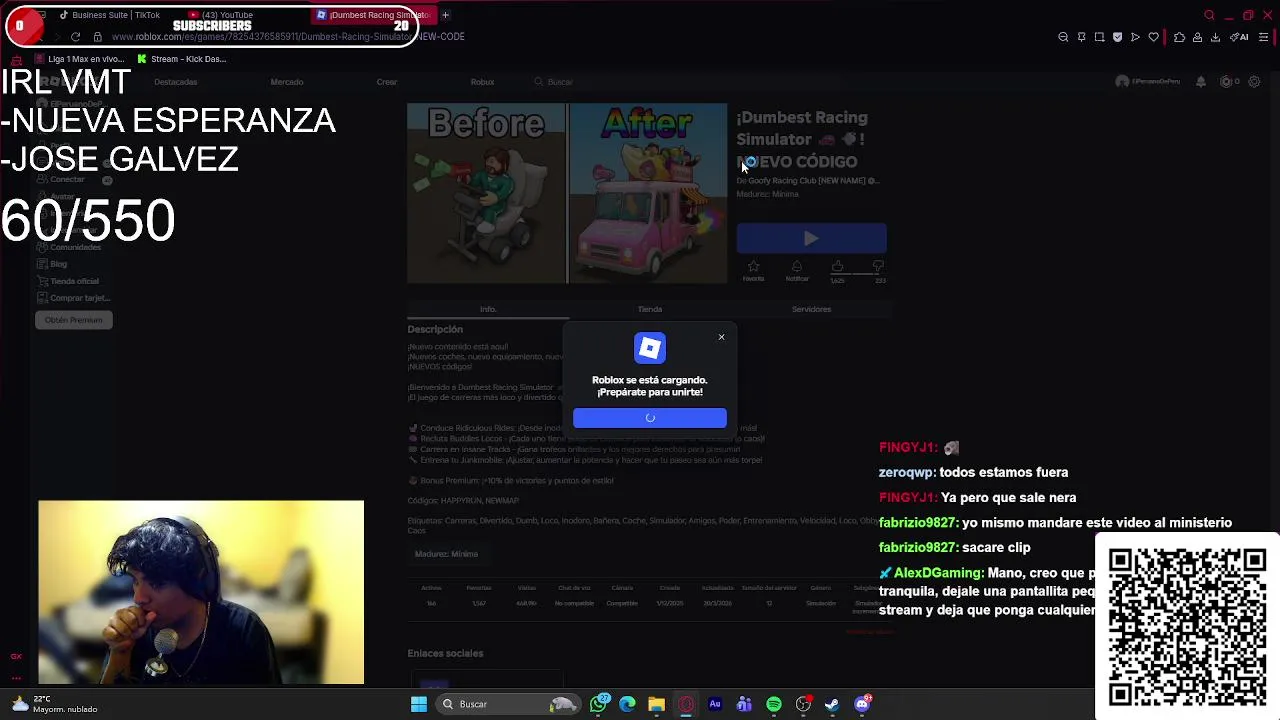Click the Descripción heading text
The width and height of the screenshot is (1280, 720).
point(435,329)
